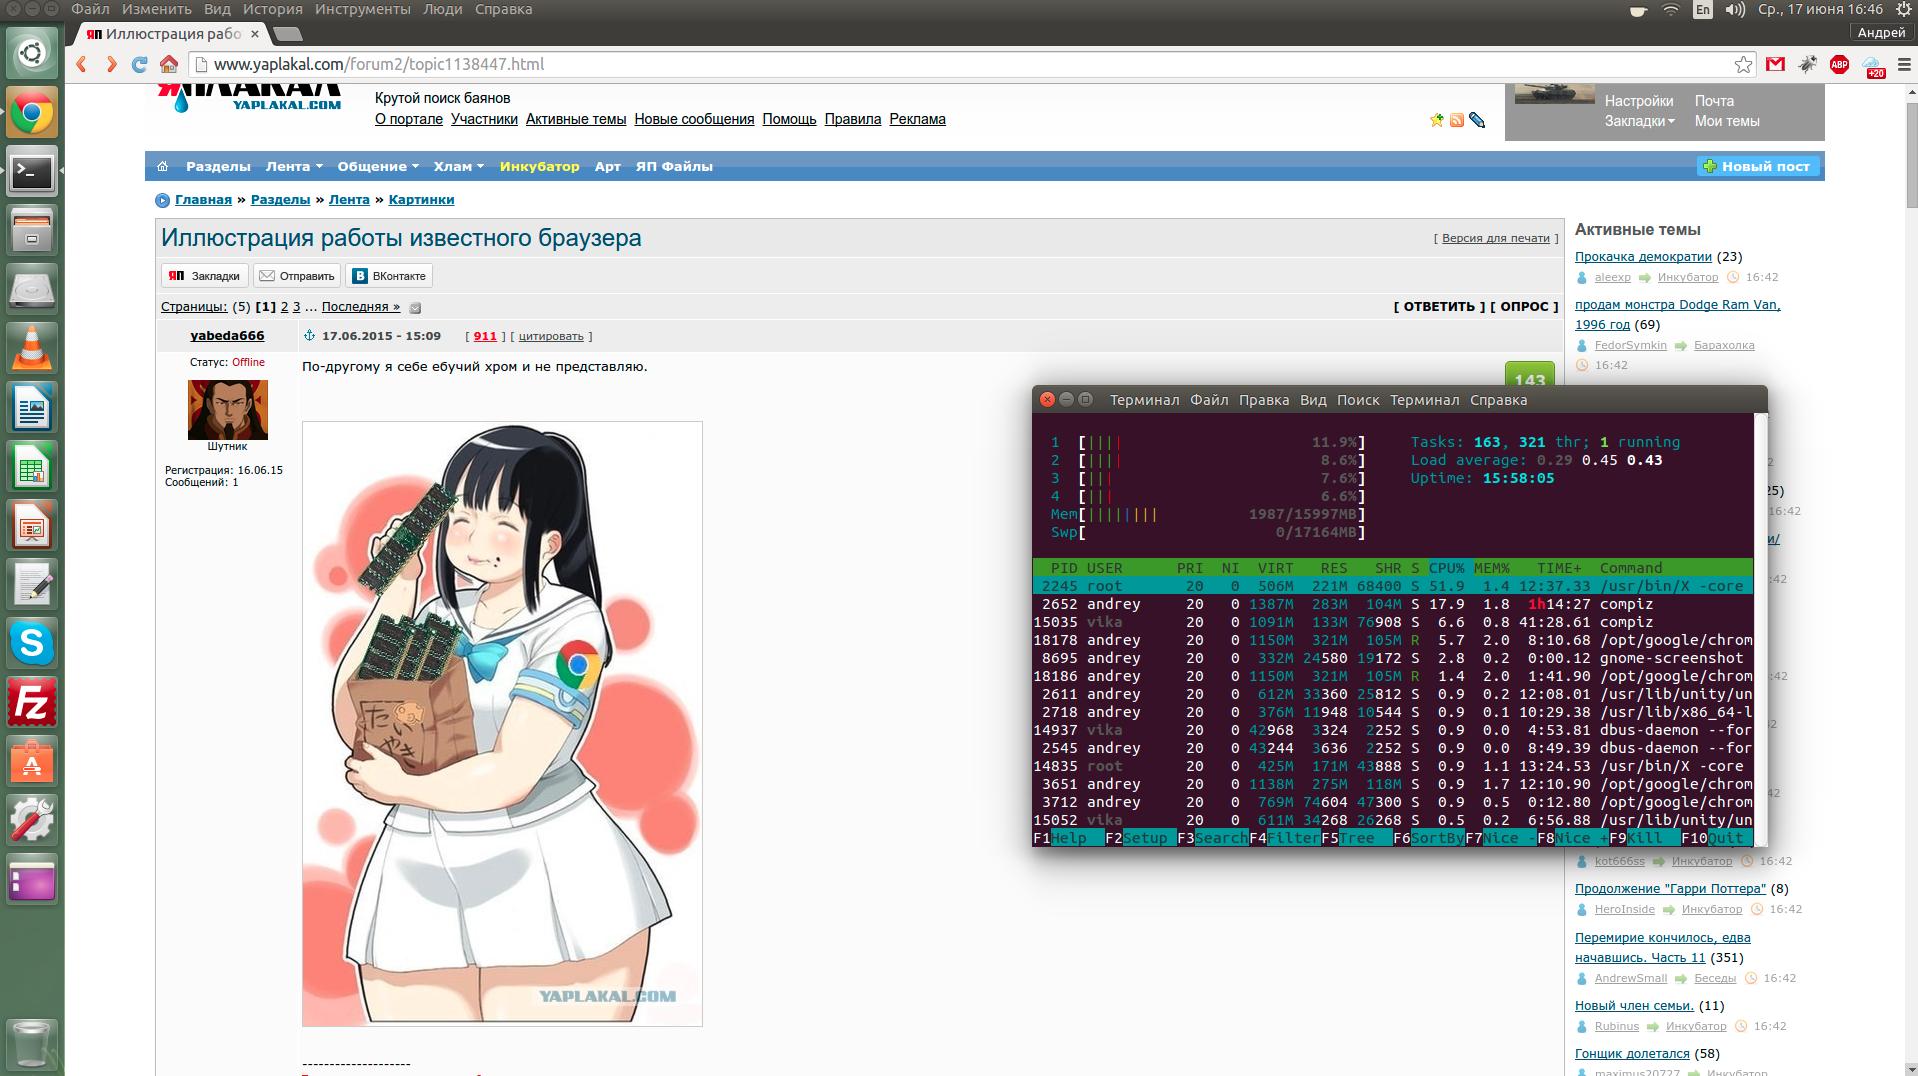Switch keyboard layout via the En indicator
The image size is (1918, 1076).
1702,10
